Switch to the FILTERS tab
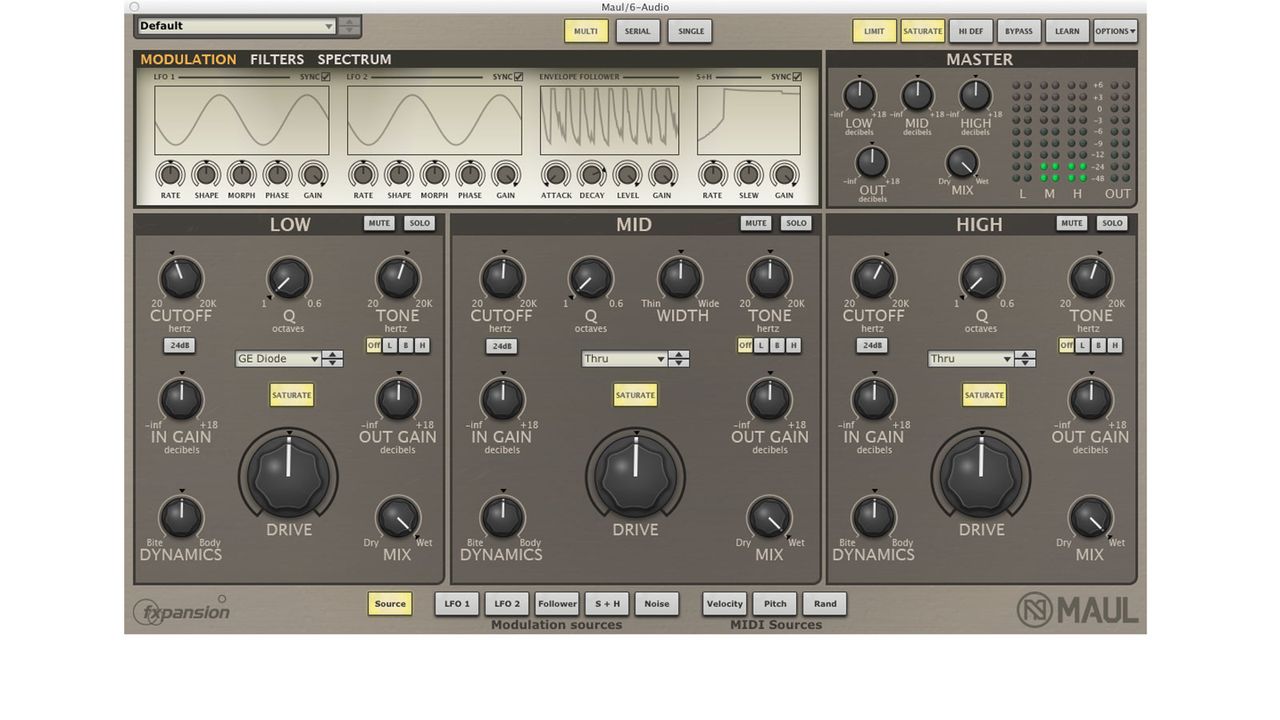The image size is (1280, 720). click(x=277, y=60)
